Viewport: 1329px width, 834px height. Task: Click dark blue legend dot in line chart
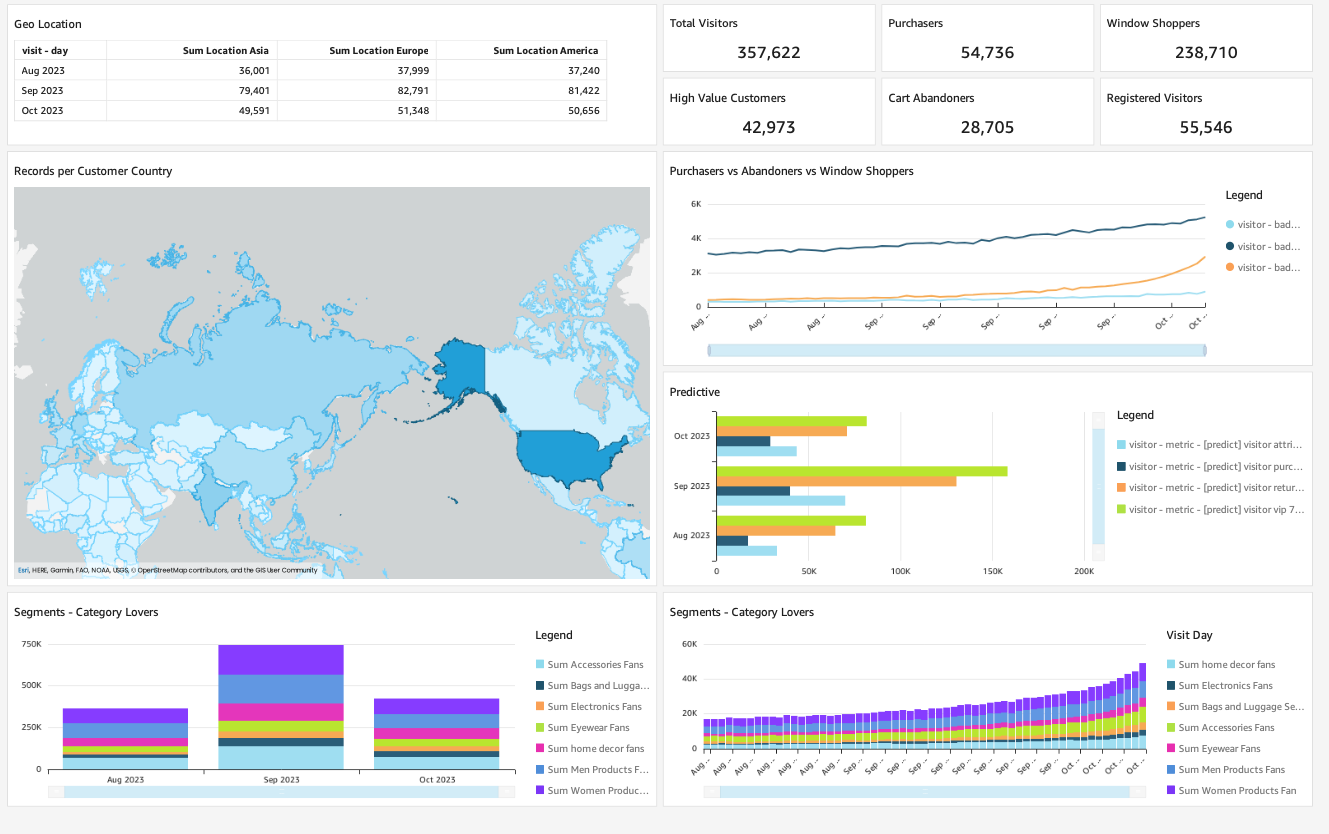click(1230, 246)
